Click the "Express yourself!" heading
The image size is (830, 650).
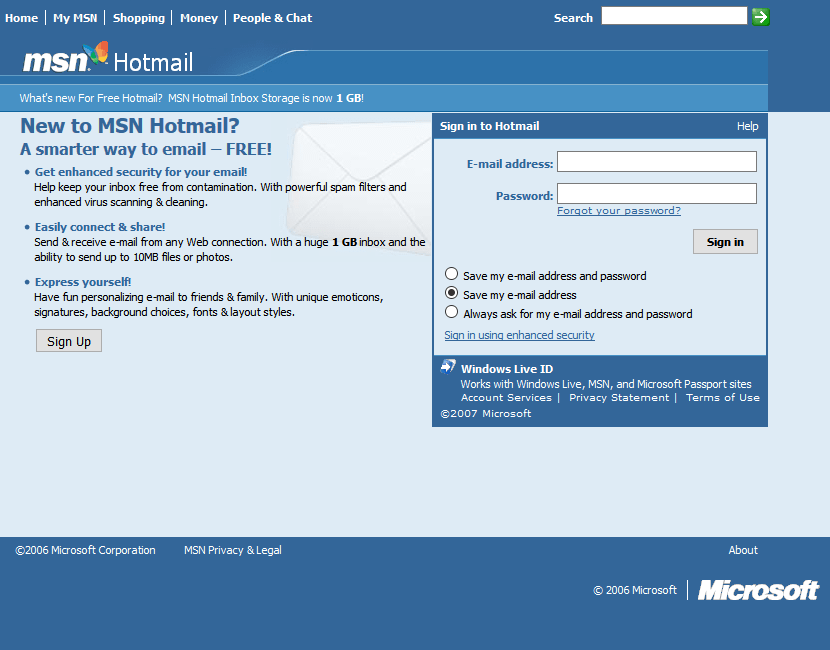pyautogui.click(x=83, y=282)
